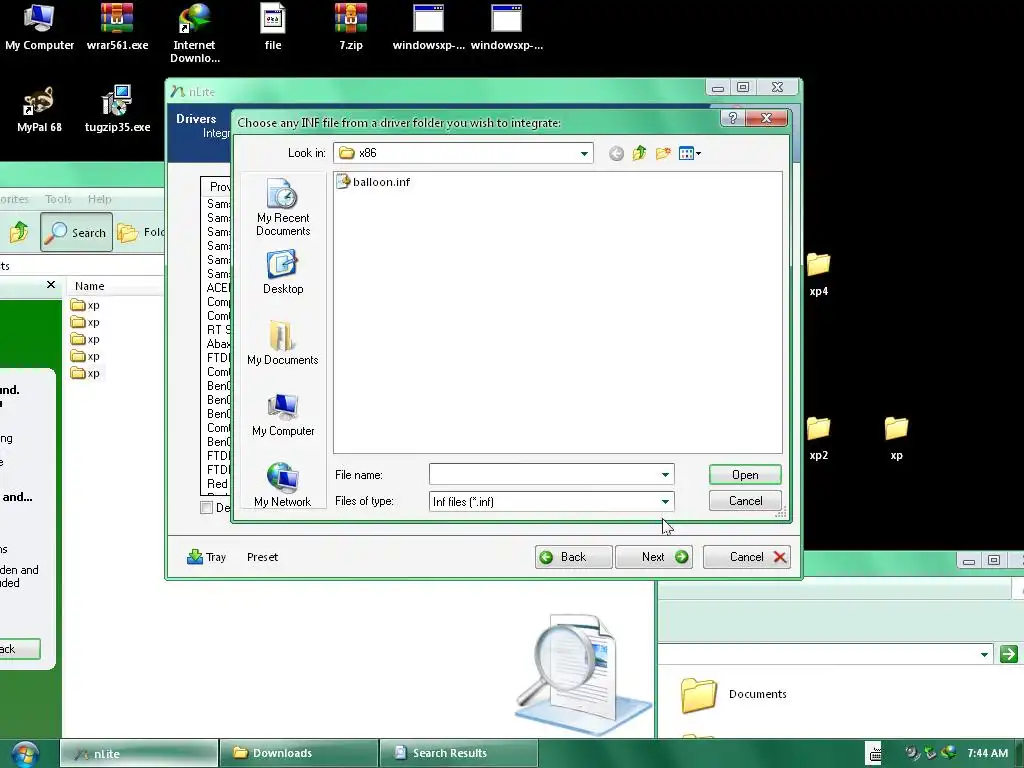This screenshot has height=768, width=1024.
Task: Open Tools menu in Explorer window
Action: coord(58,199)
